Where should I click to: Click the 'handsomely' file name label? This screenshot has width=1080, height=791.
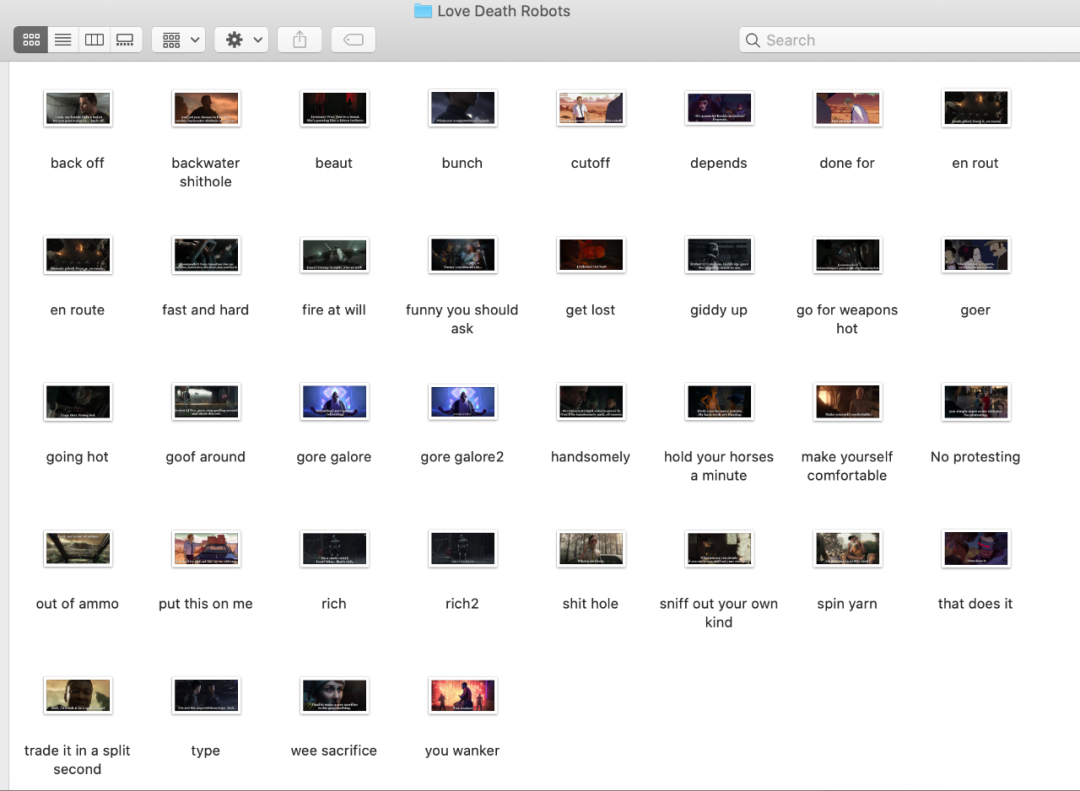(x=590, y=458)
